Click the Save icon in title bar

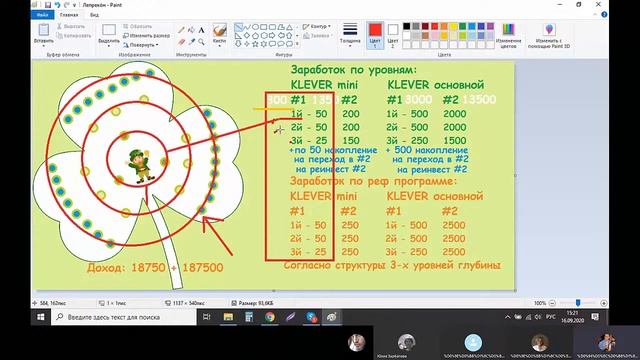48,5
